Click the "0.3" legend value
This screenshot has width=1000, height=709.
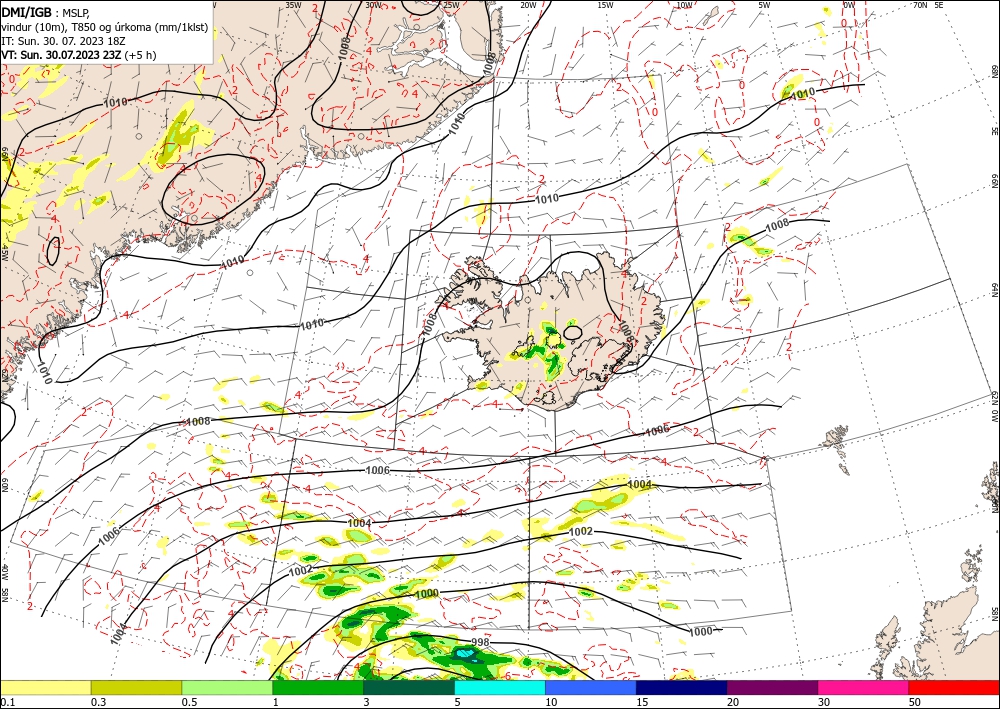click(x=98, y=702)
